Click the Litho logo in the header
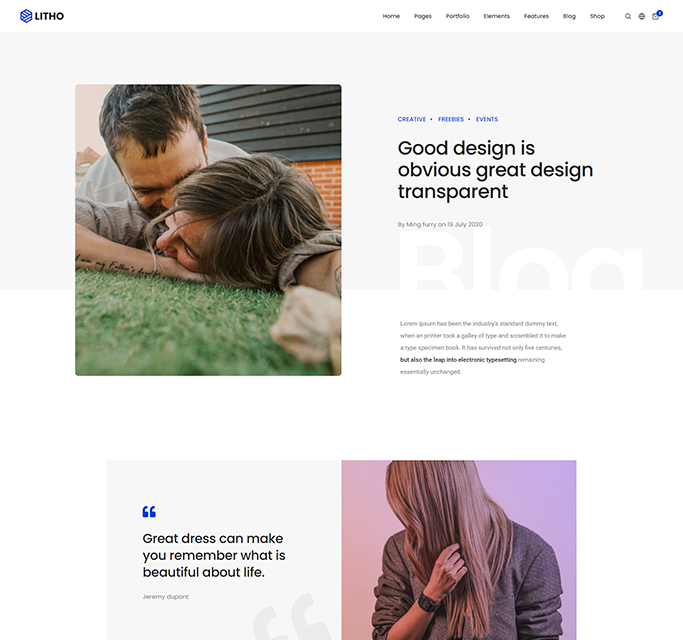The height and width of the screenshot is (640, 683). (x=42, y=16)
